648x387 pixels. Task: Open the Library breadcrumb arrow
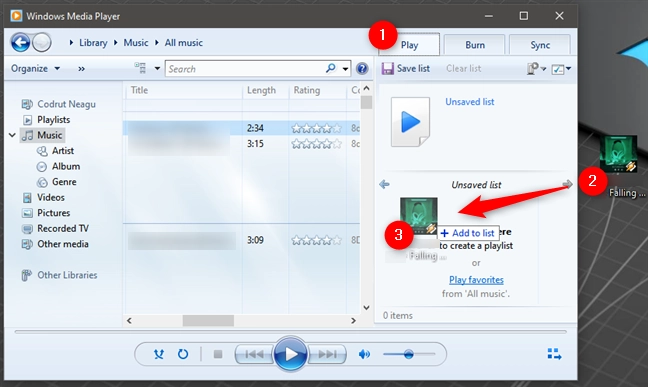pos(71,42)
